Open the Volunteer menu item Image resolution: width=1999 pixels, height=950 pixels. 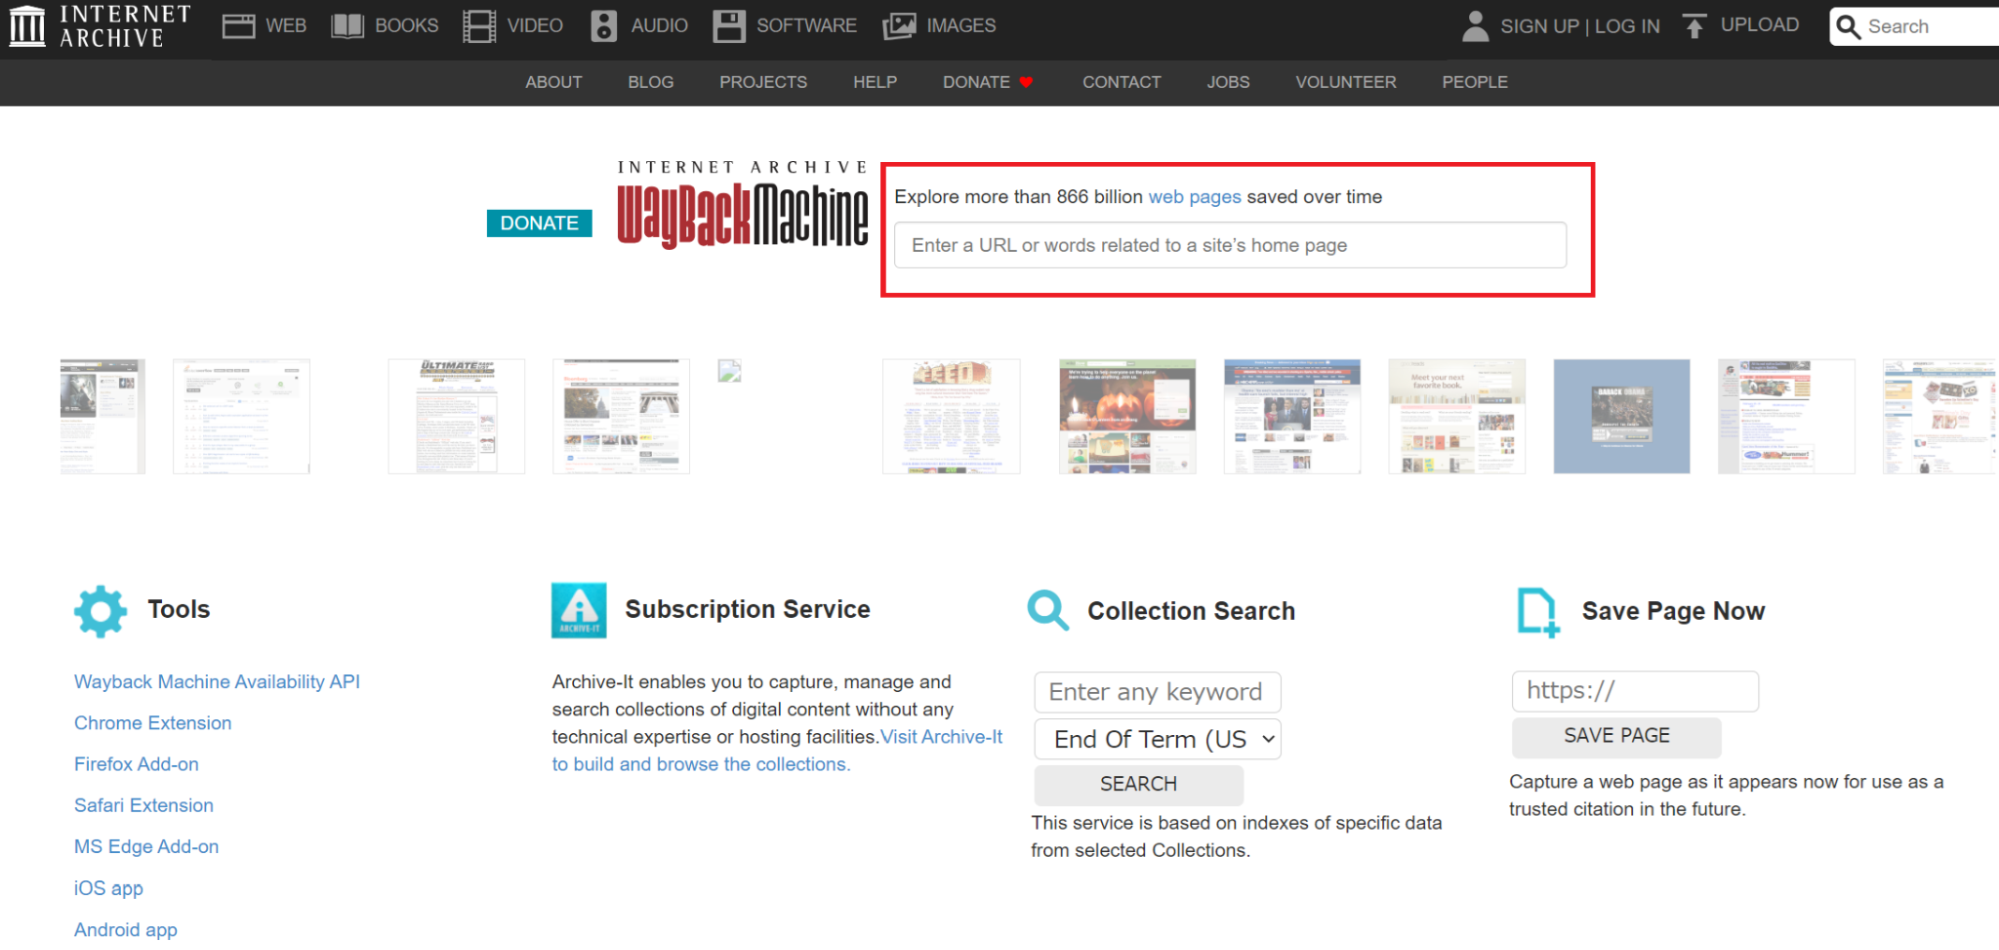[1346, 82]
